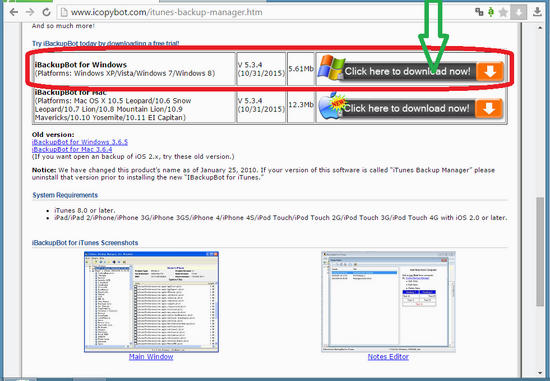View the Notes Editor screenshot thumbnail
This screenshot has height=381, width=550.
(x=388, y=302)
